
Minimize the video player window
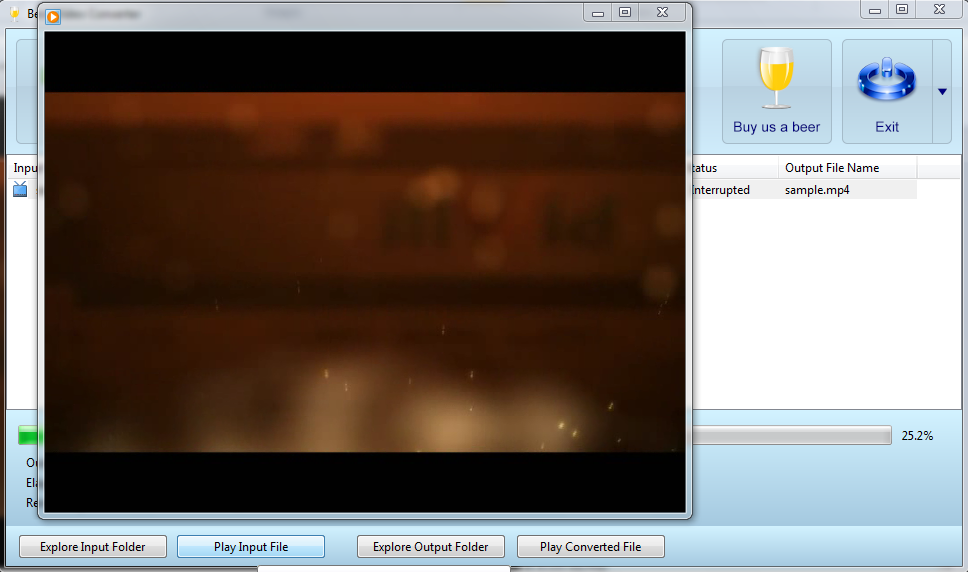(598, 12)
